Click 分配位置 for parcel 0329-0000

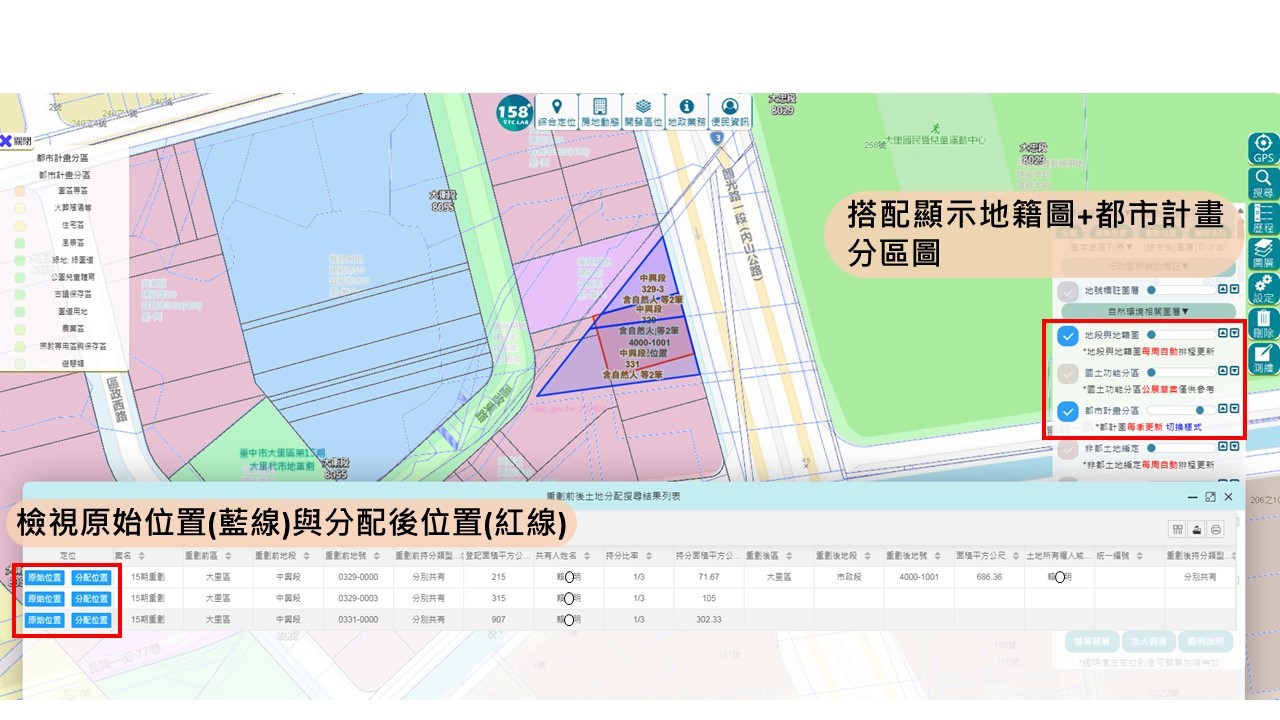coord(91,577)
